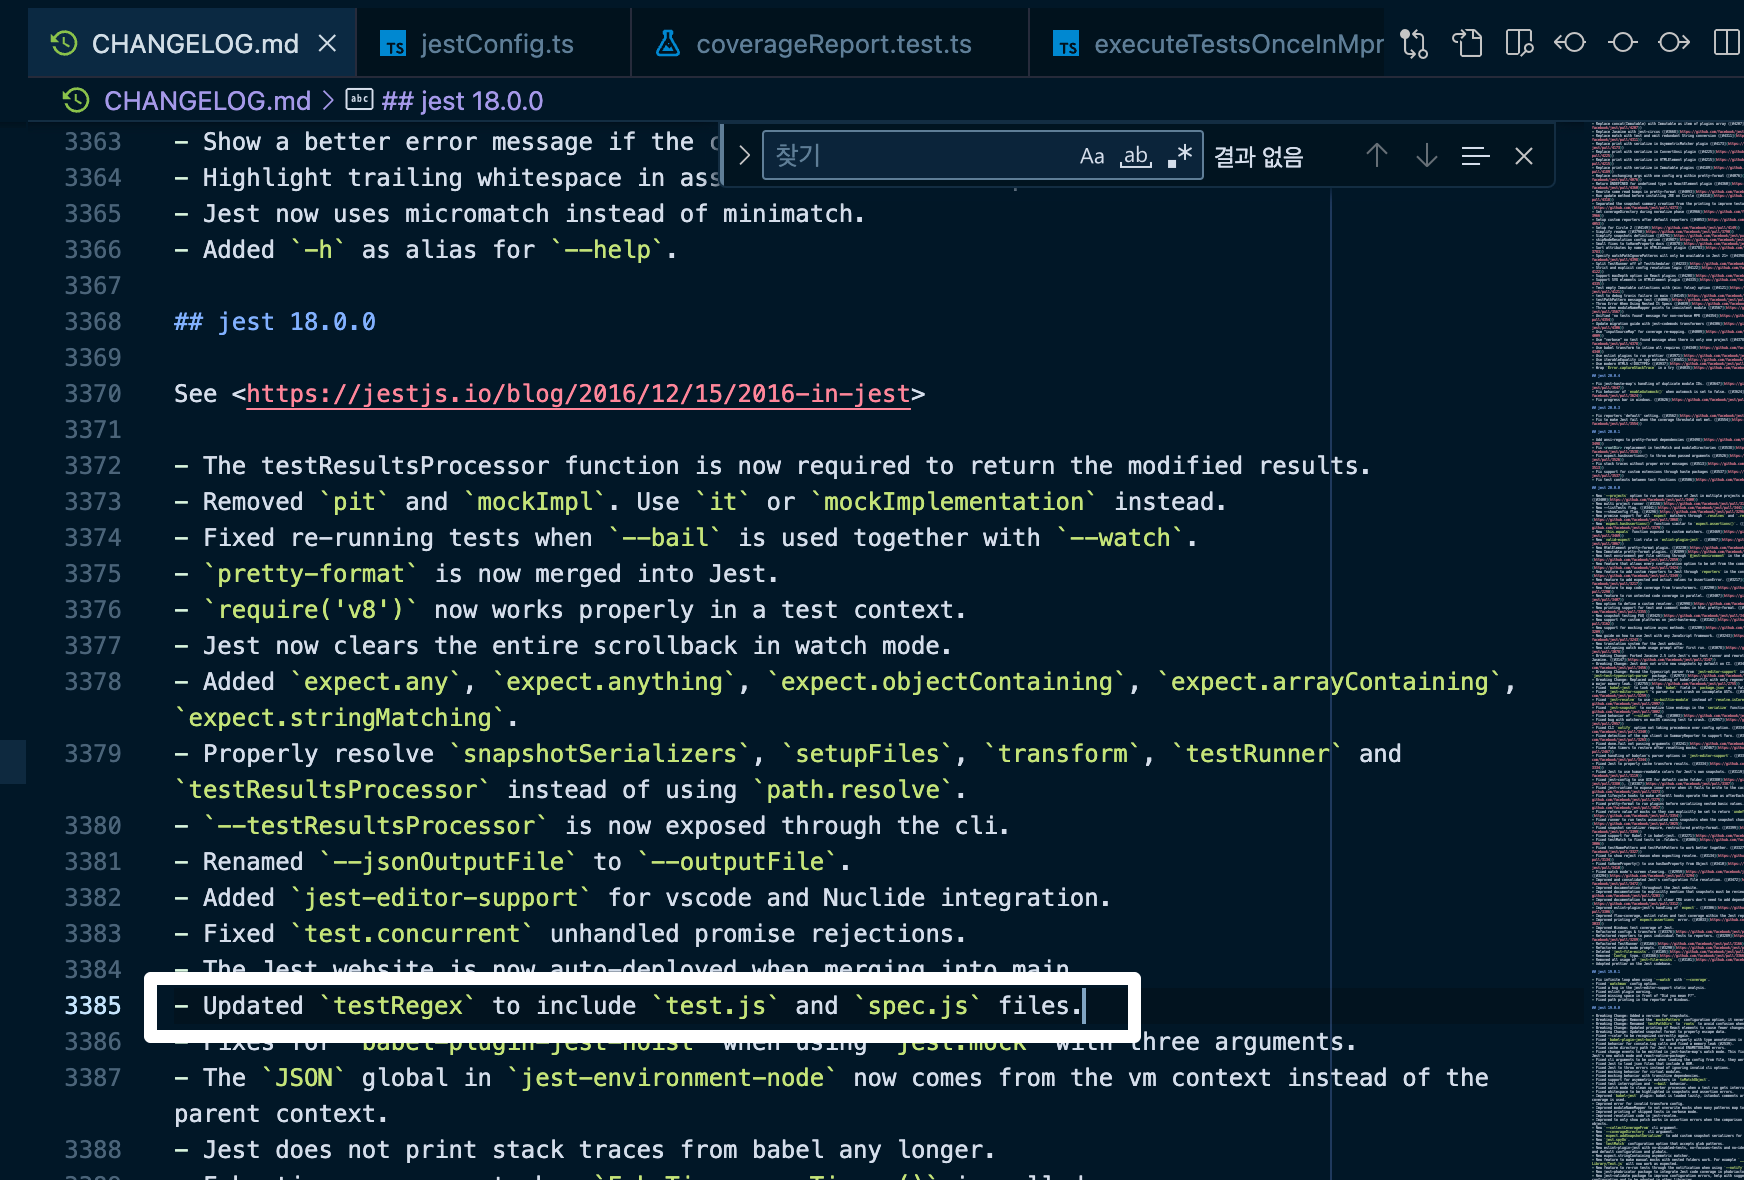Click CHANGELOG.md in the breadcrumb bar
Image resolution: width=1744 pixels, height=1180 pixels.
(207, 101)
